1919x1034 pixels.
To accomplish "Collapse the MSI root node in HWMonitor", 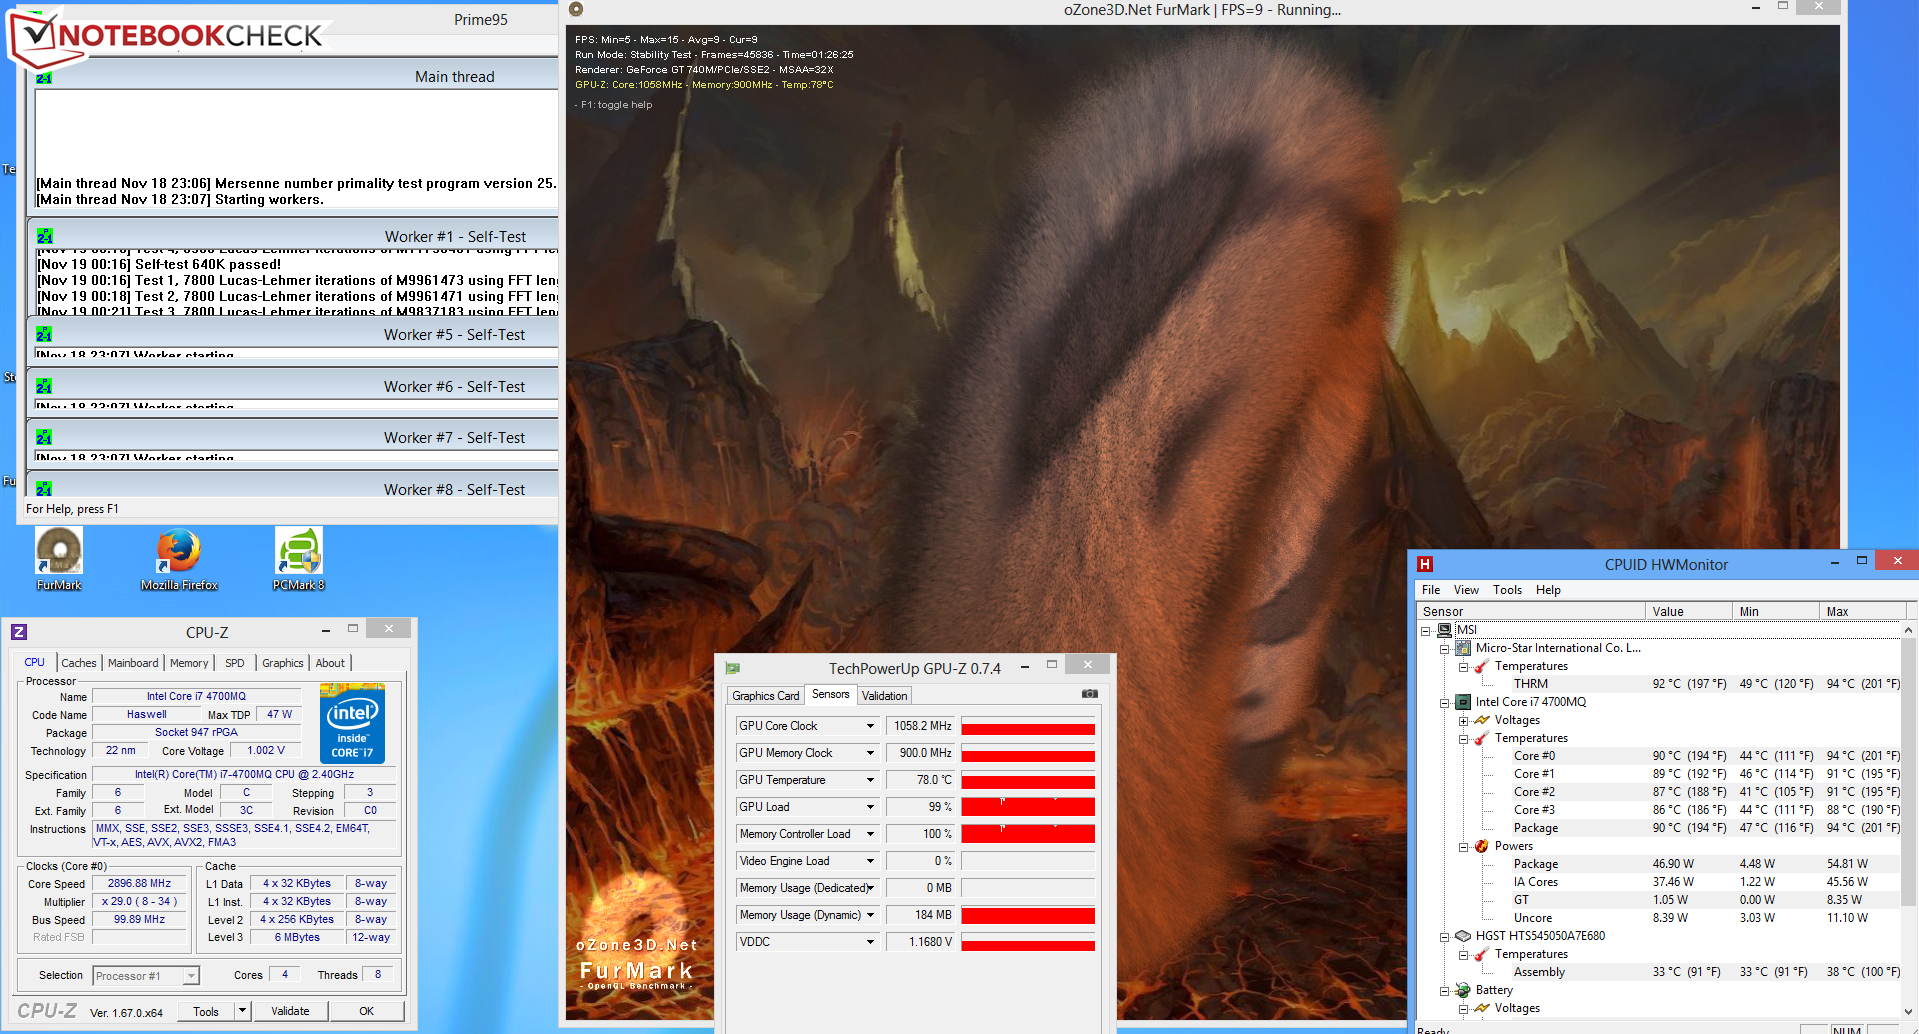I will 1426,631.
